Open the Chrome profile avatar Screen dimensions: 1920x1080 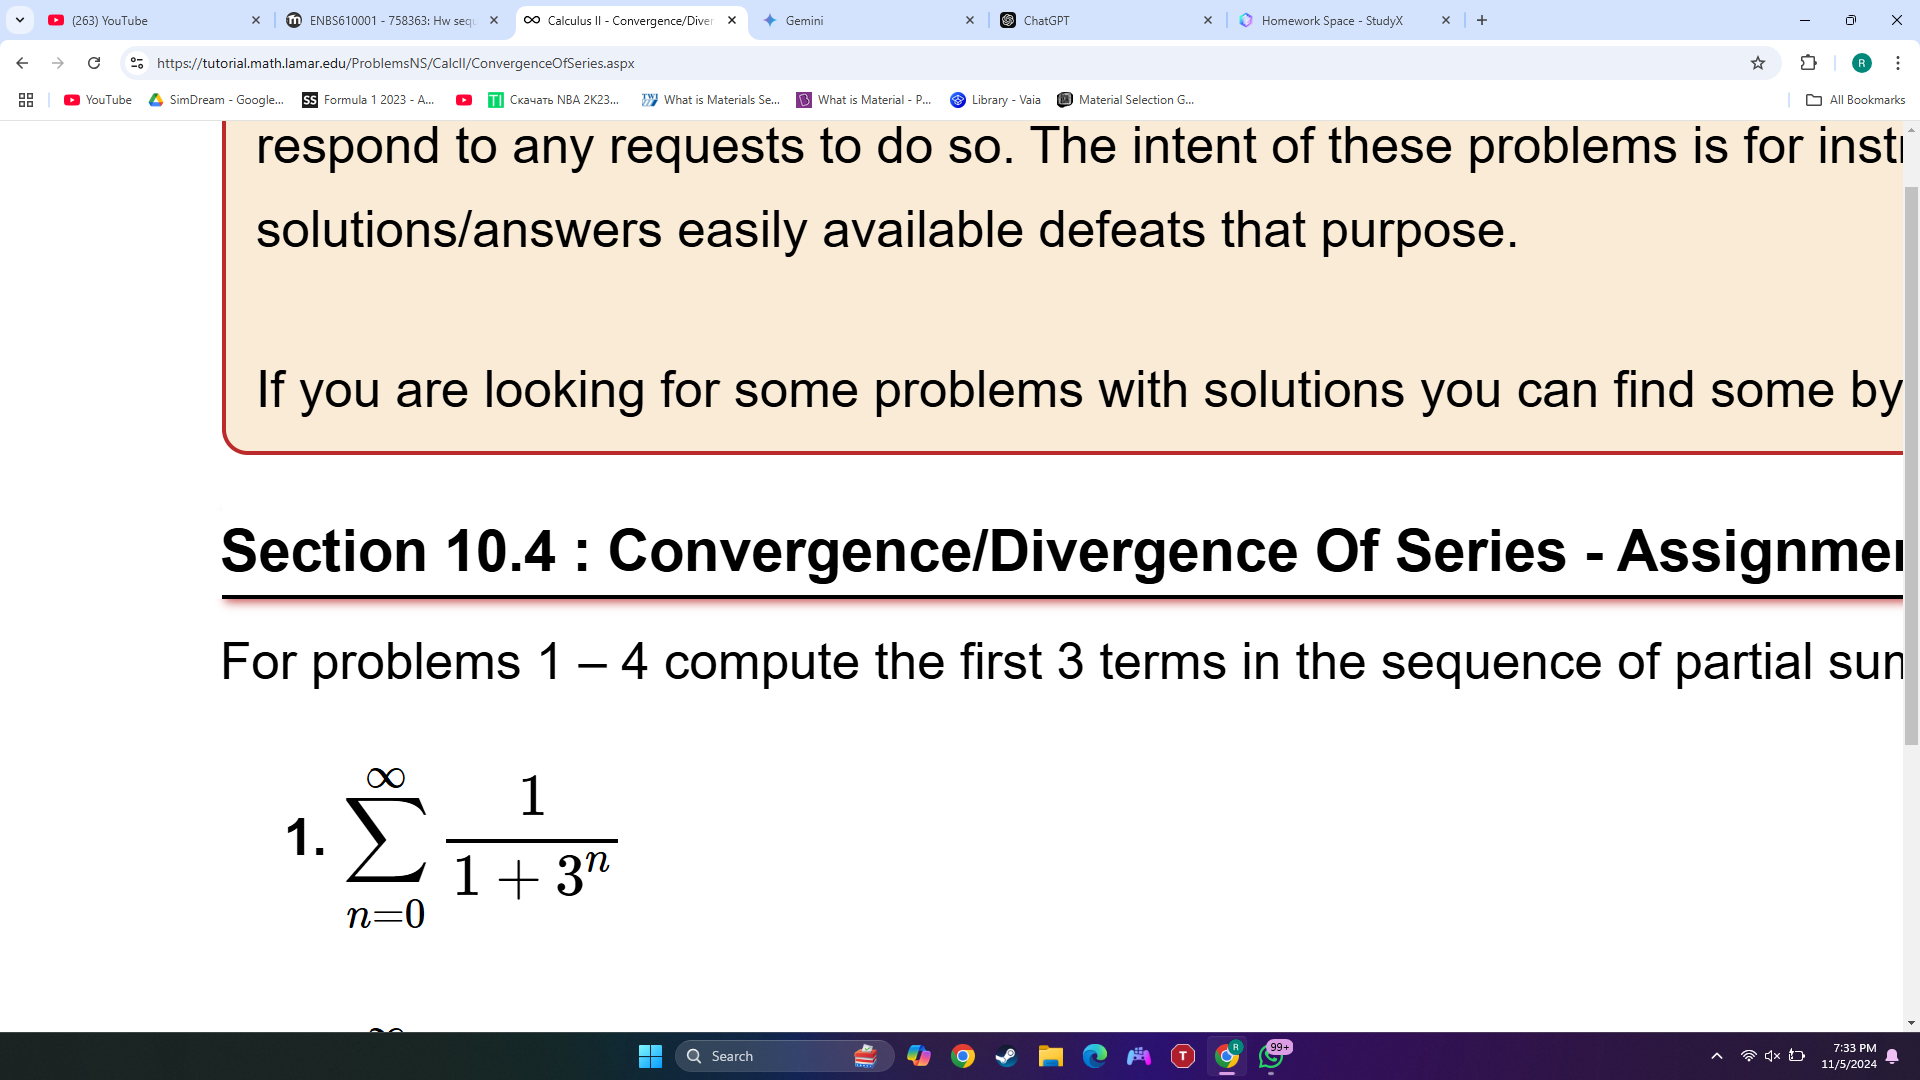pos(1861,63)
